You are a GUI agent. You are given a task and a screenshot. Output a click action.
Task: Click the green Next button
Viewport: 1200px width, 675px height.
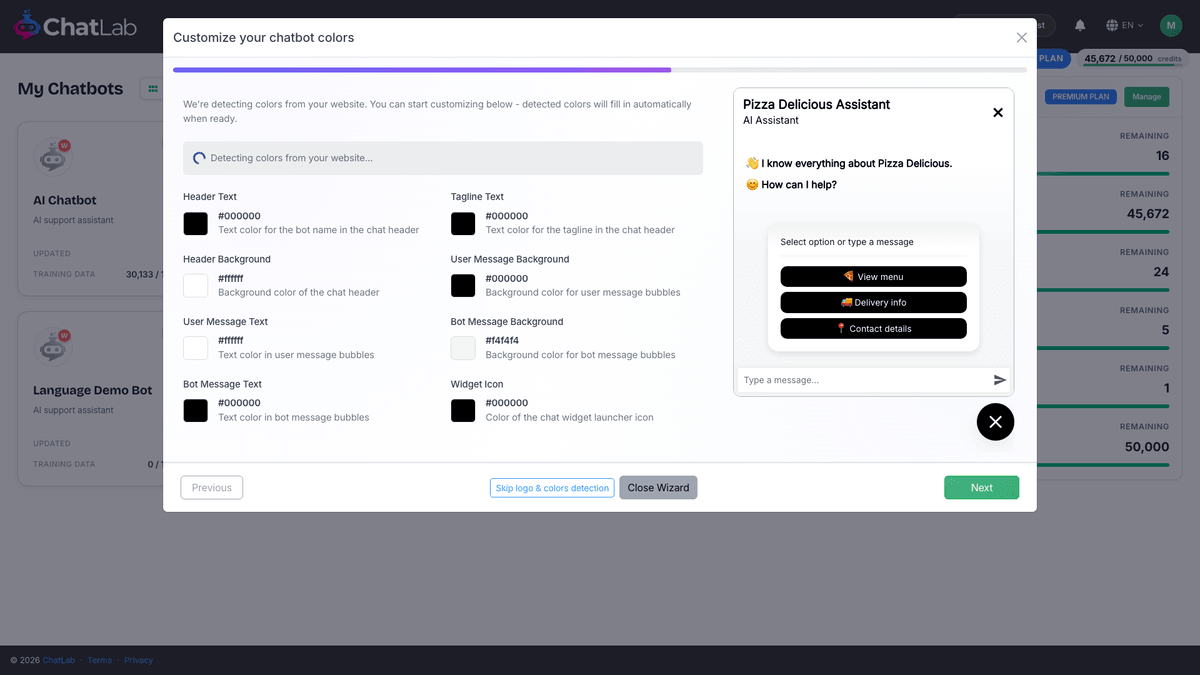pos(981,488)
